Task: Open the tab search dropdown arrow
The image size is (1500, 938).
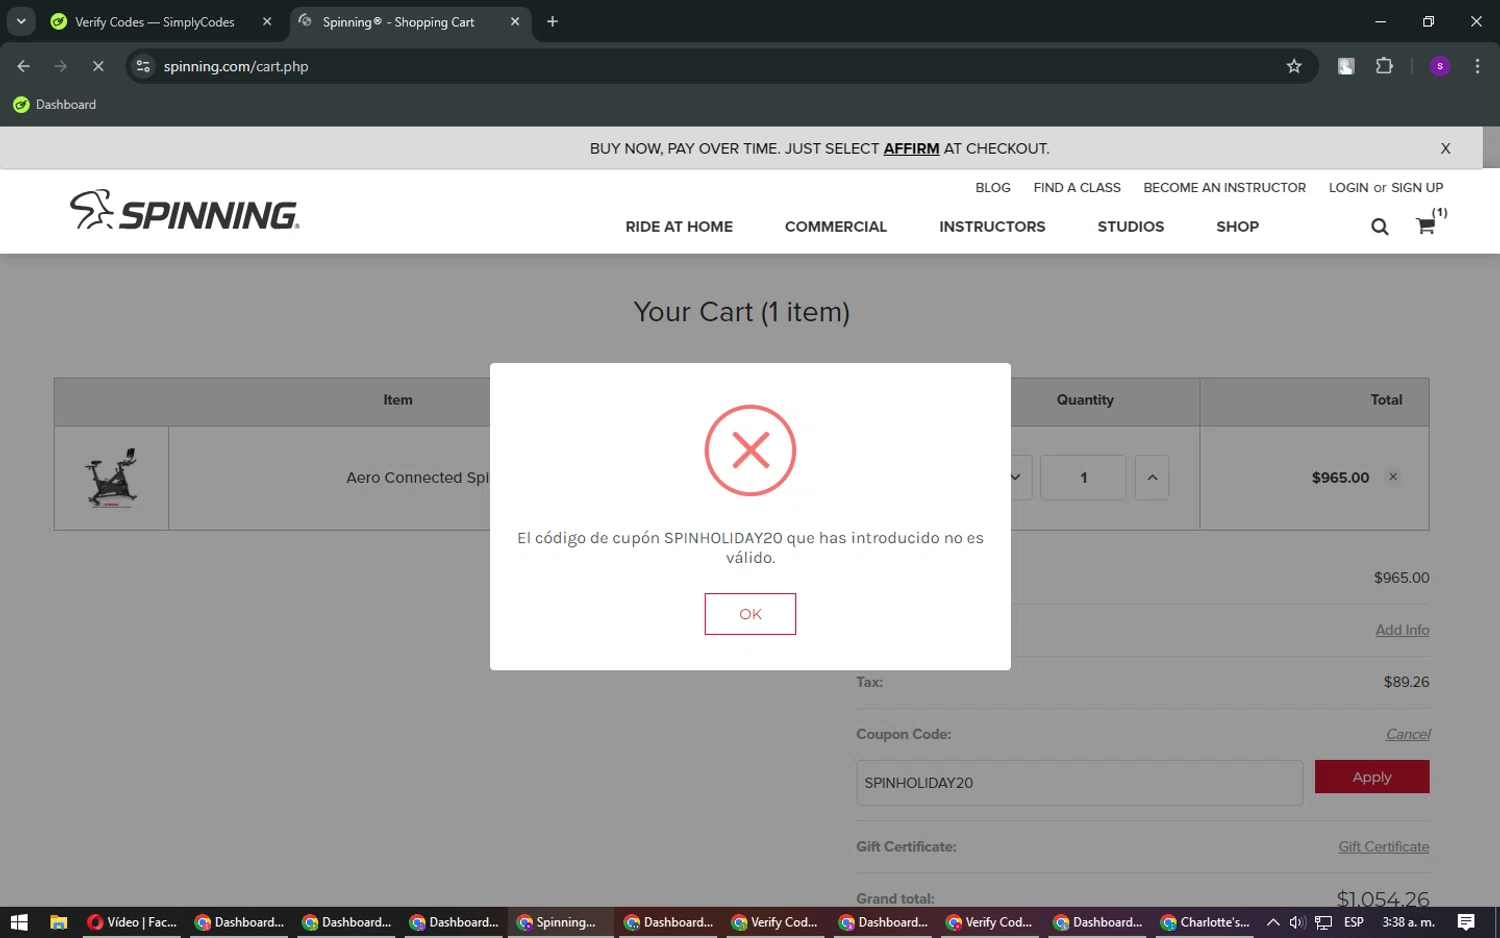Action: coord(21,22)
